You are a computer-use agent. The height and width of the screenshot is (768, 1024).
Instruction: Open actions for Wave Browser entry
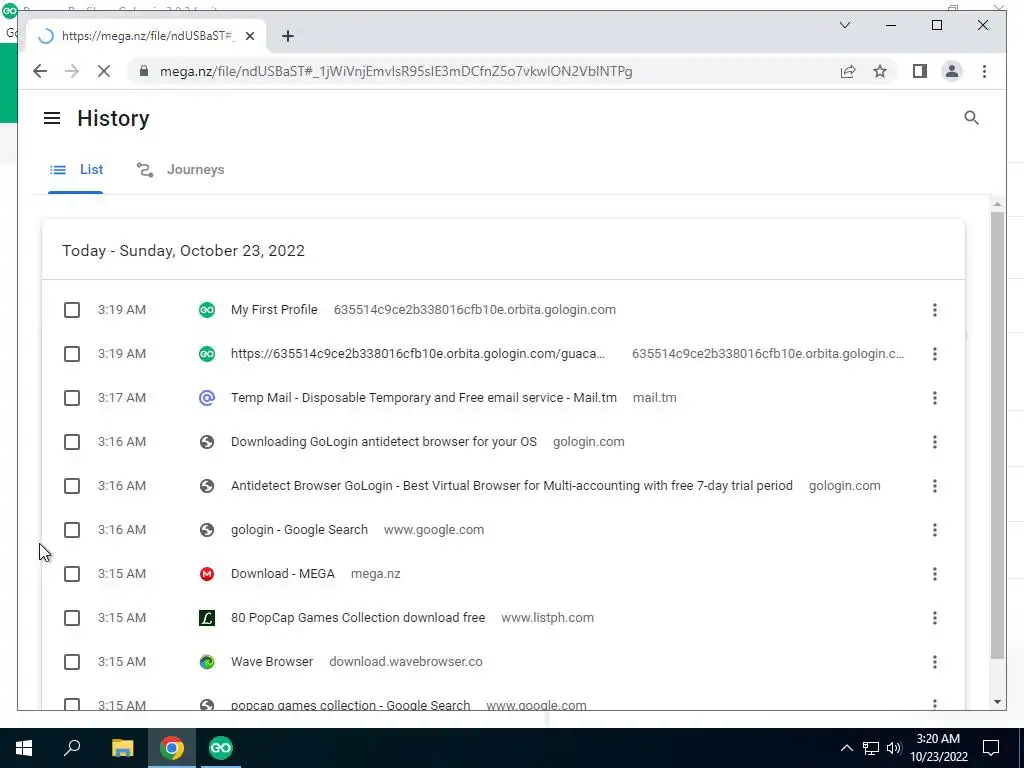point(935,662)
